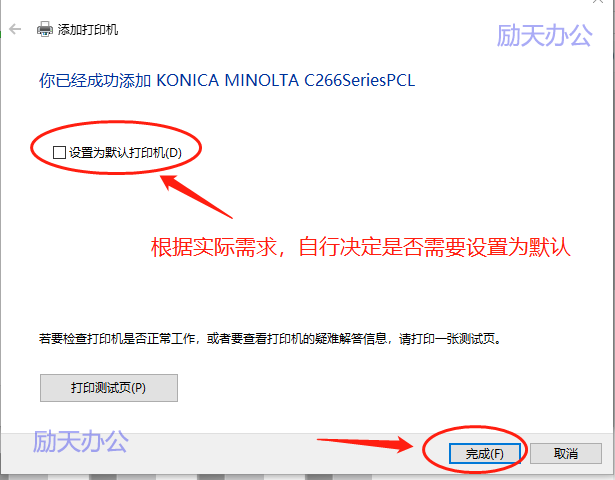Click the 添加打印机 window title text
Image resolution: width=615 pixels, height=480 pixels.
(x=88, y=29)
